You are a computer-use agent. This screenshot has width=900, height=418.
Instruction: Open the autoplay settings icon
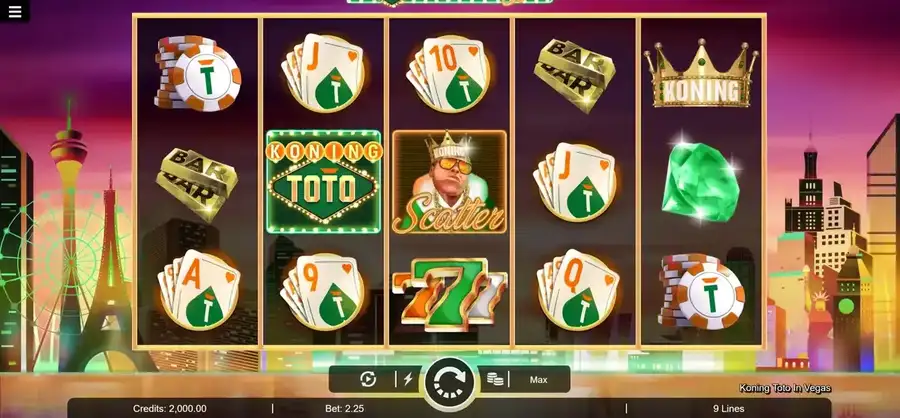click(x=367, y=379)
